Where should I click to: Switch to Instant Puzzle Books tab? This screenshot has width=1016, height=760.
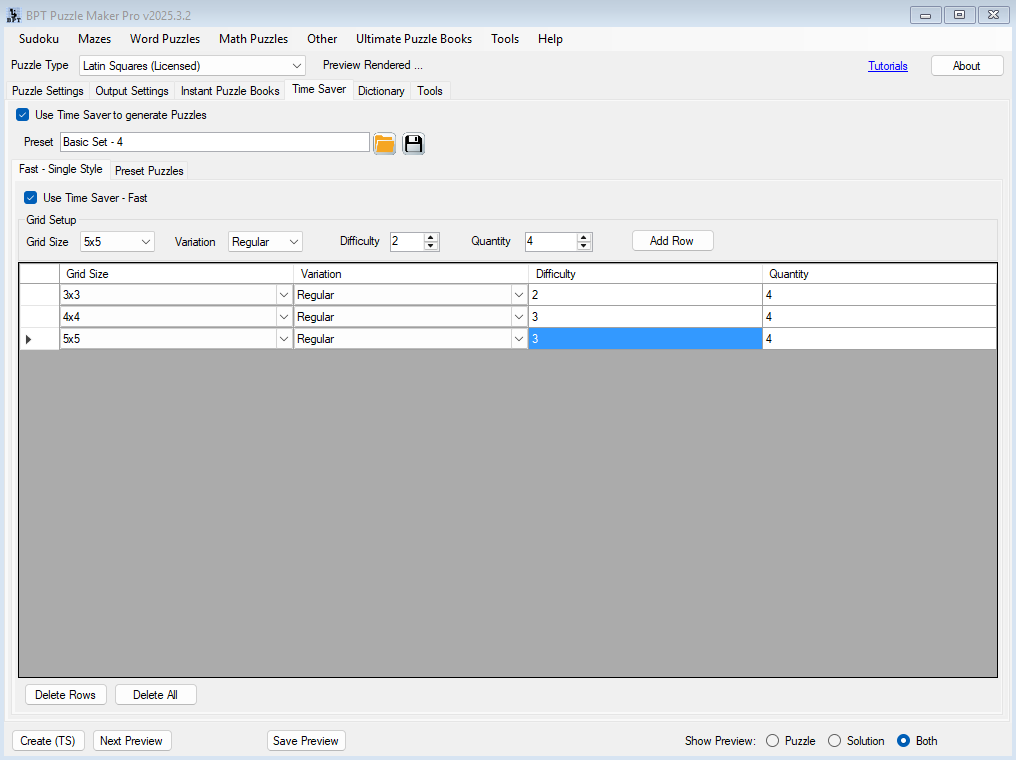[230, 91]
